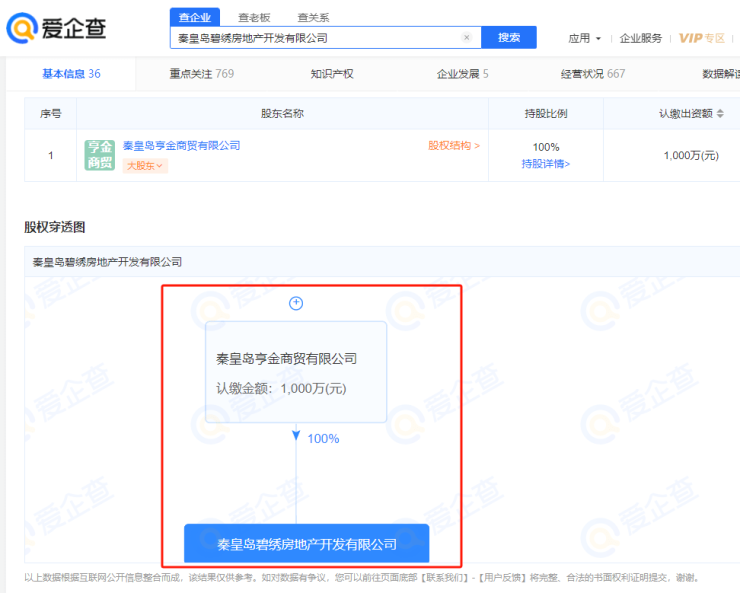Click the 亨金商贸 company avatar

click(x=100, y=155)
